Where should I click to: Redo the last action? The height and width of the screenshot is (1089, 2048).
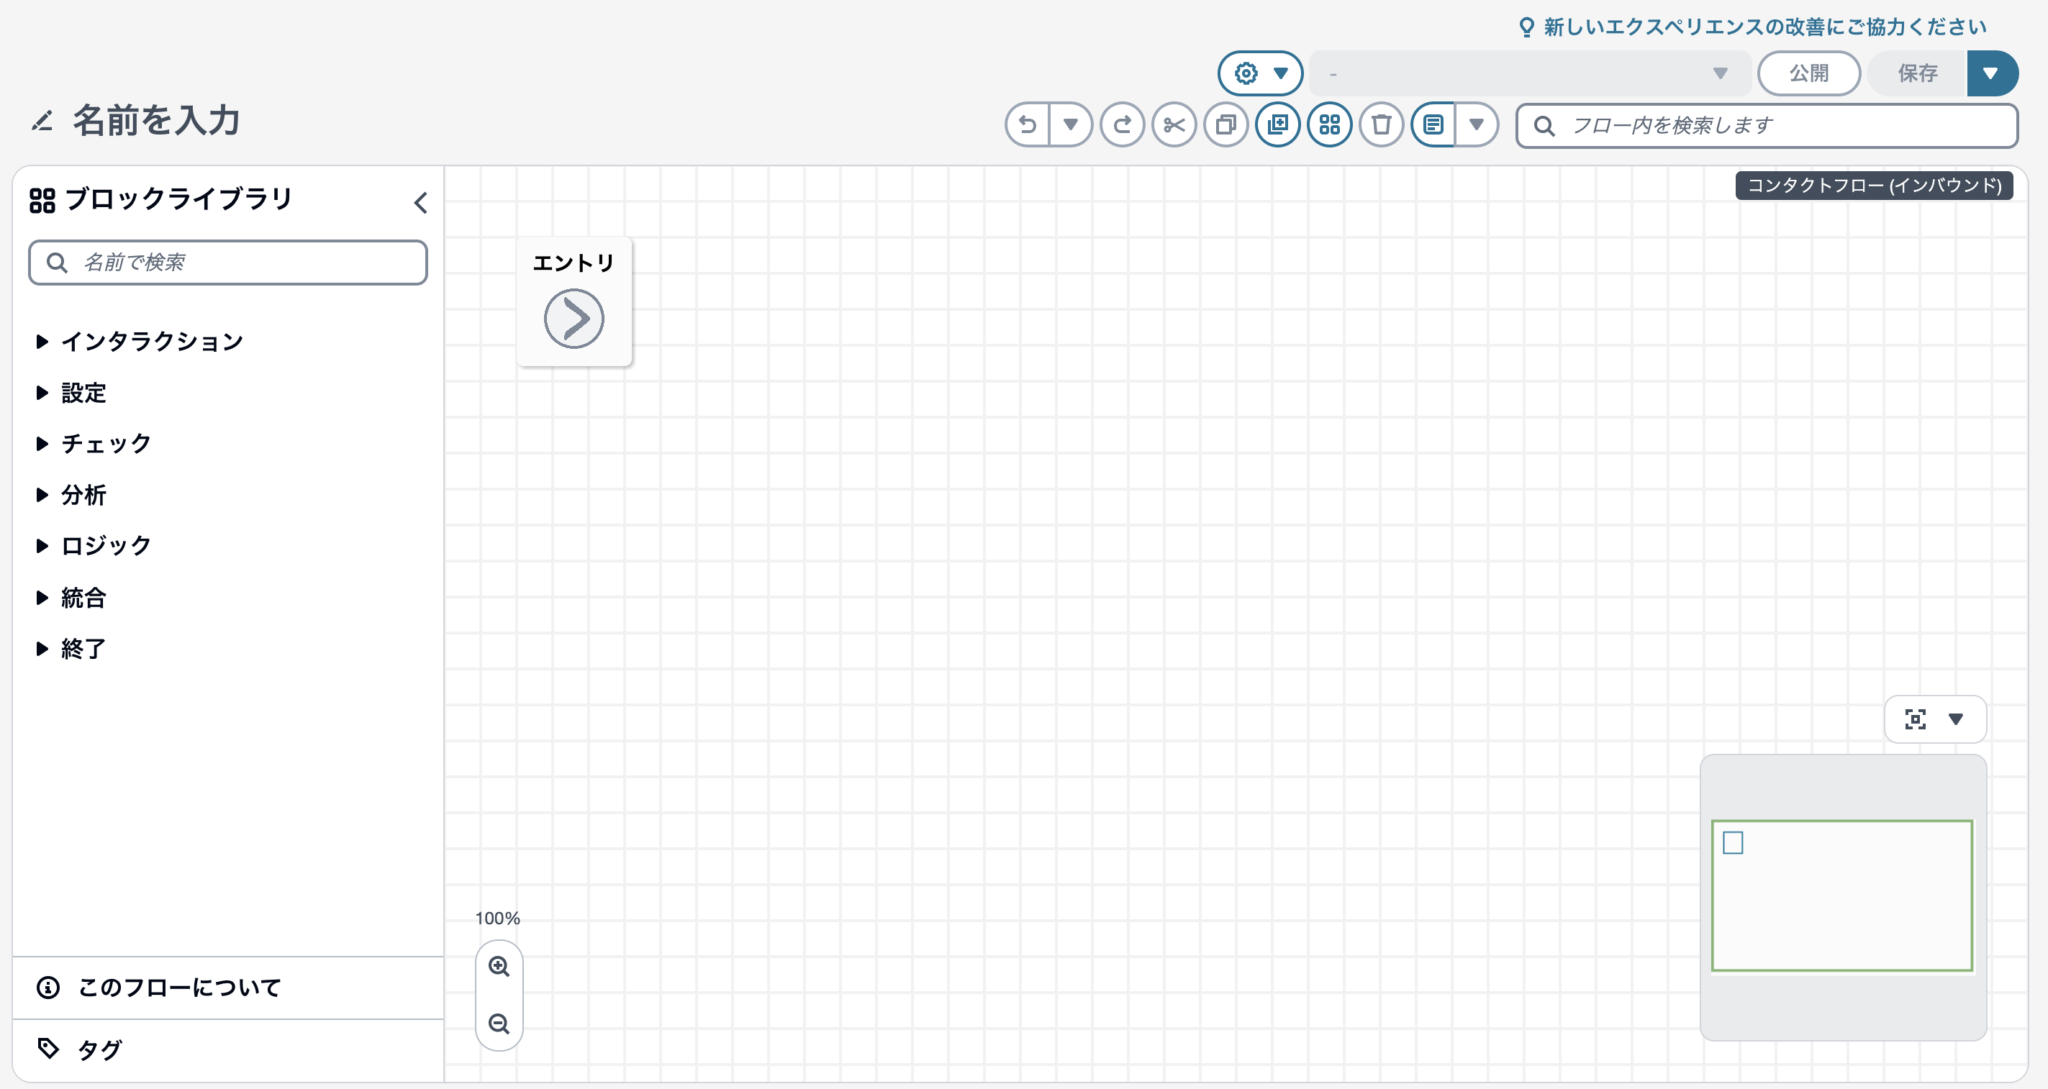(1123, 124)
